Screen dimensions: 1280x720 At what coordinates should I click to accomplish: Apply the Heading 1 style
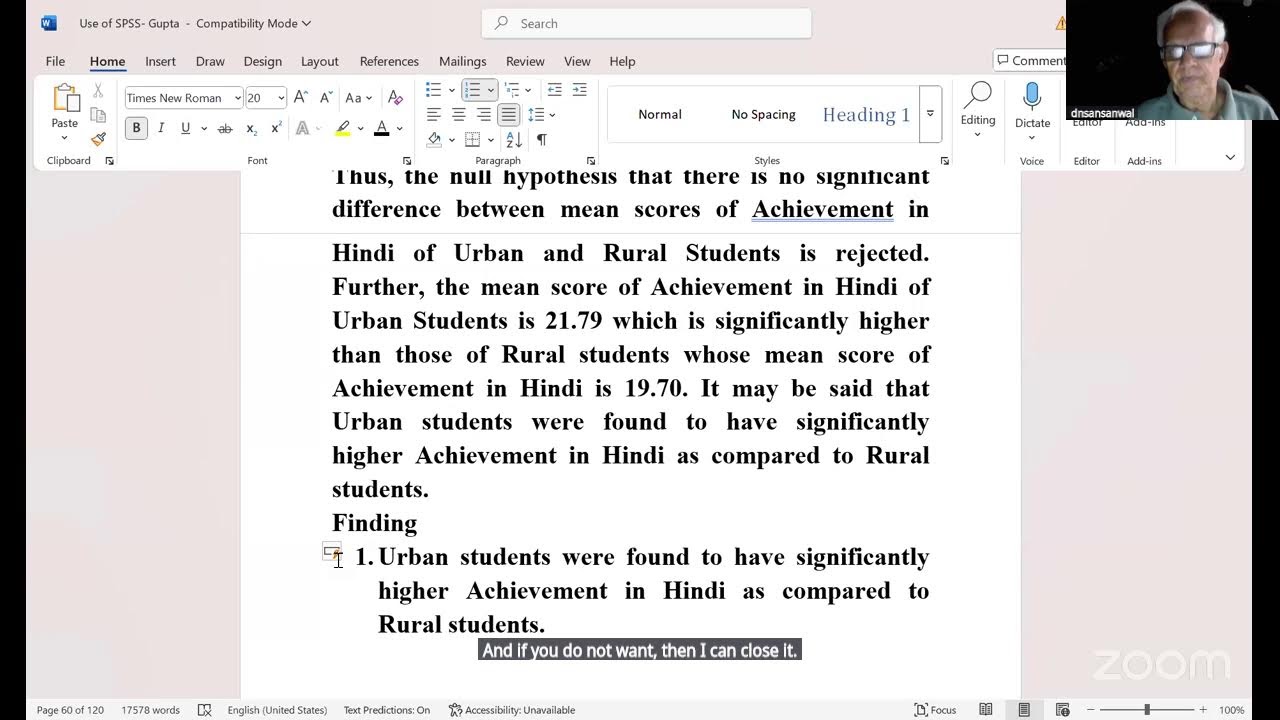(866, 114)
